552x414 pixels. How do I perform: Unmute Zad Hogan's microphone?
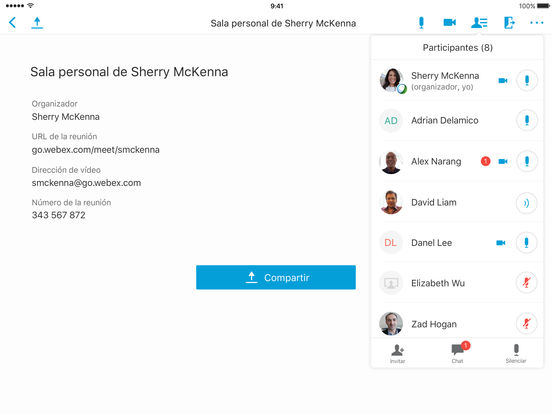[527, 324]
